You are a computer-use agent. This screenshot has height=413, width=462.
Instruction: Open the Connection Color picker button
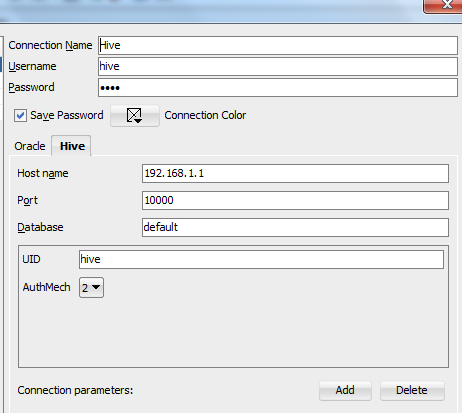pos(135,116)
